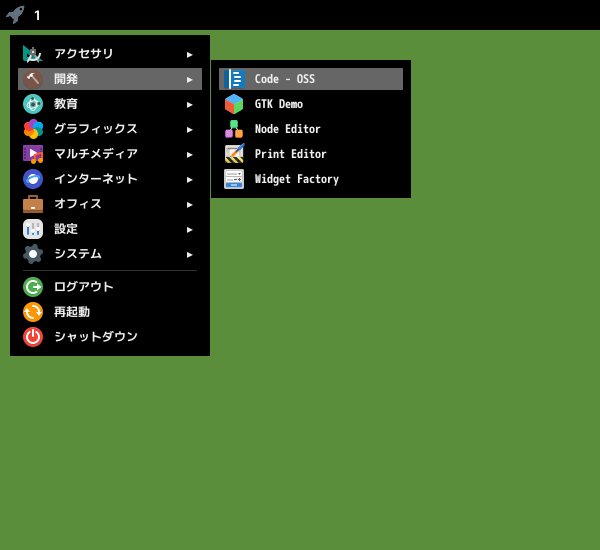The width and height of the screenshot is (600, 550).
Task: Click the orange 再起動 icon
Action: pos(33,312)
